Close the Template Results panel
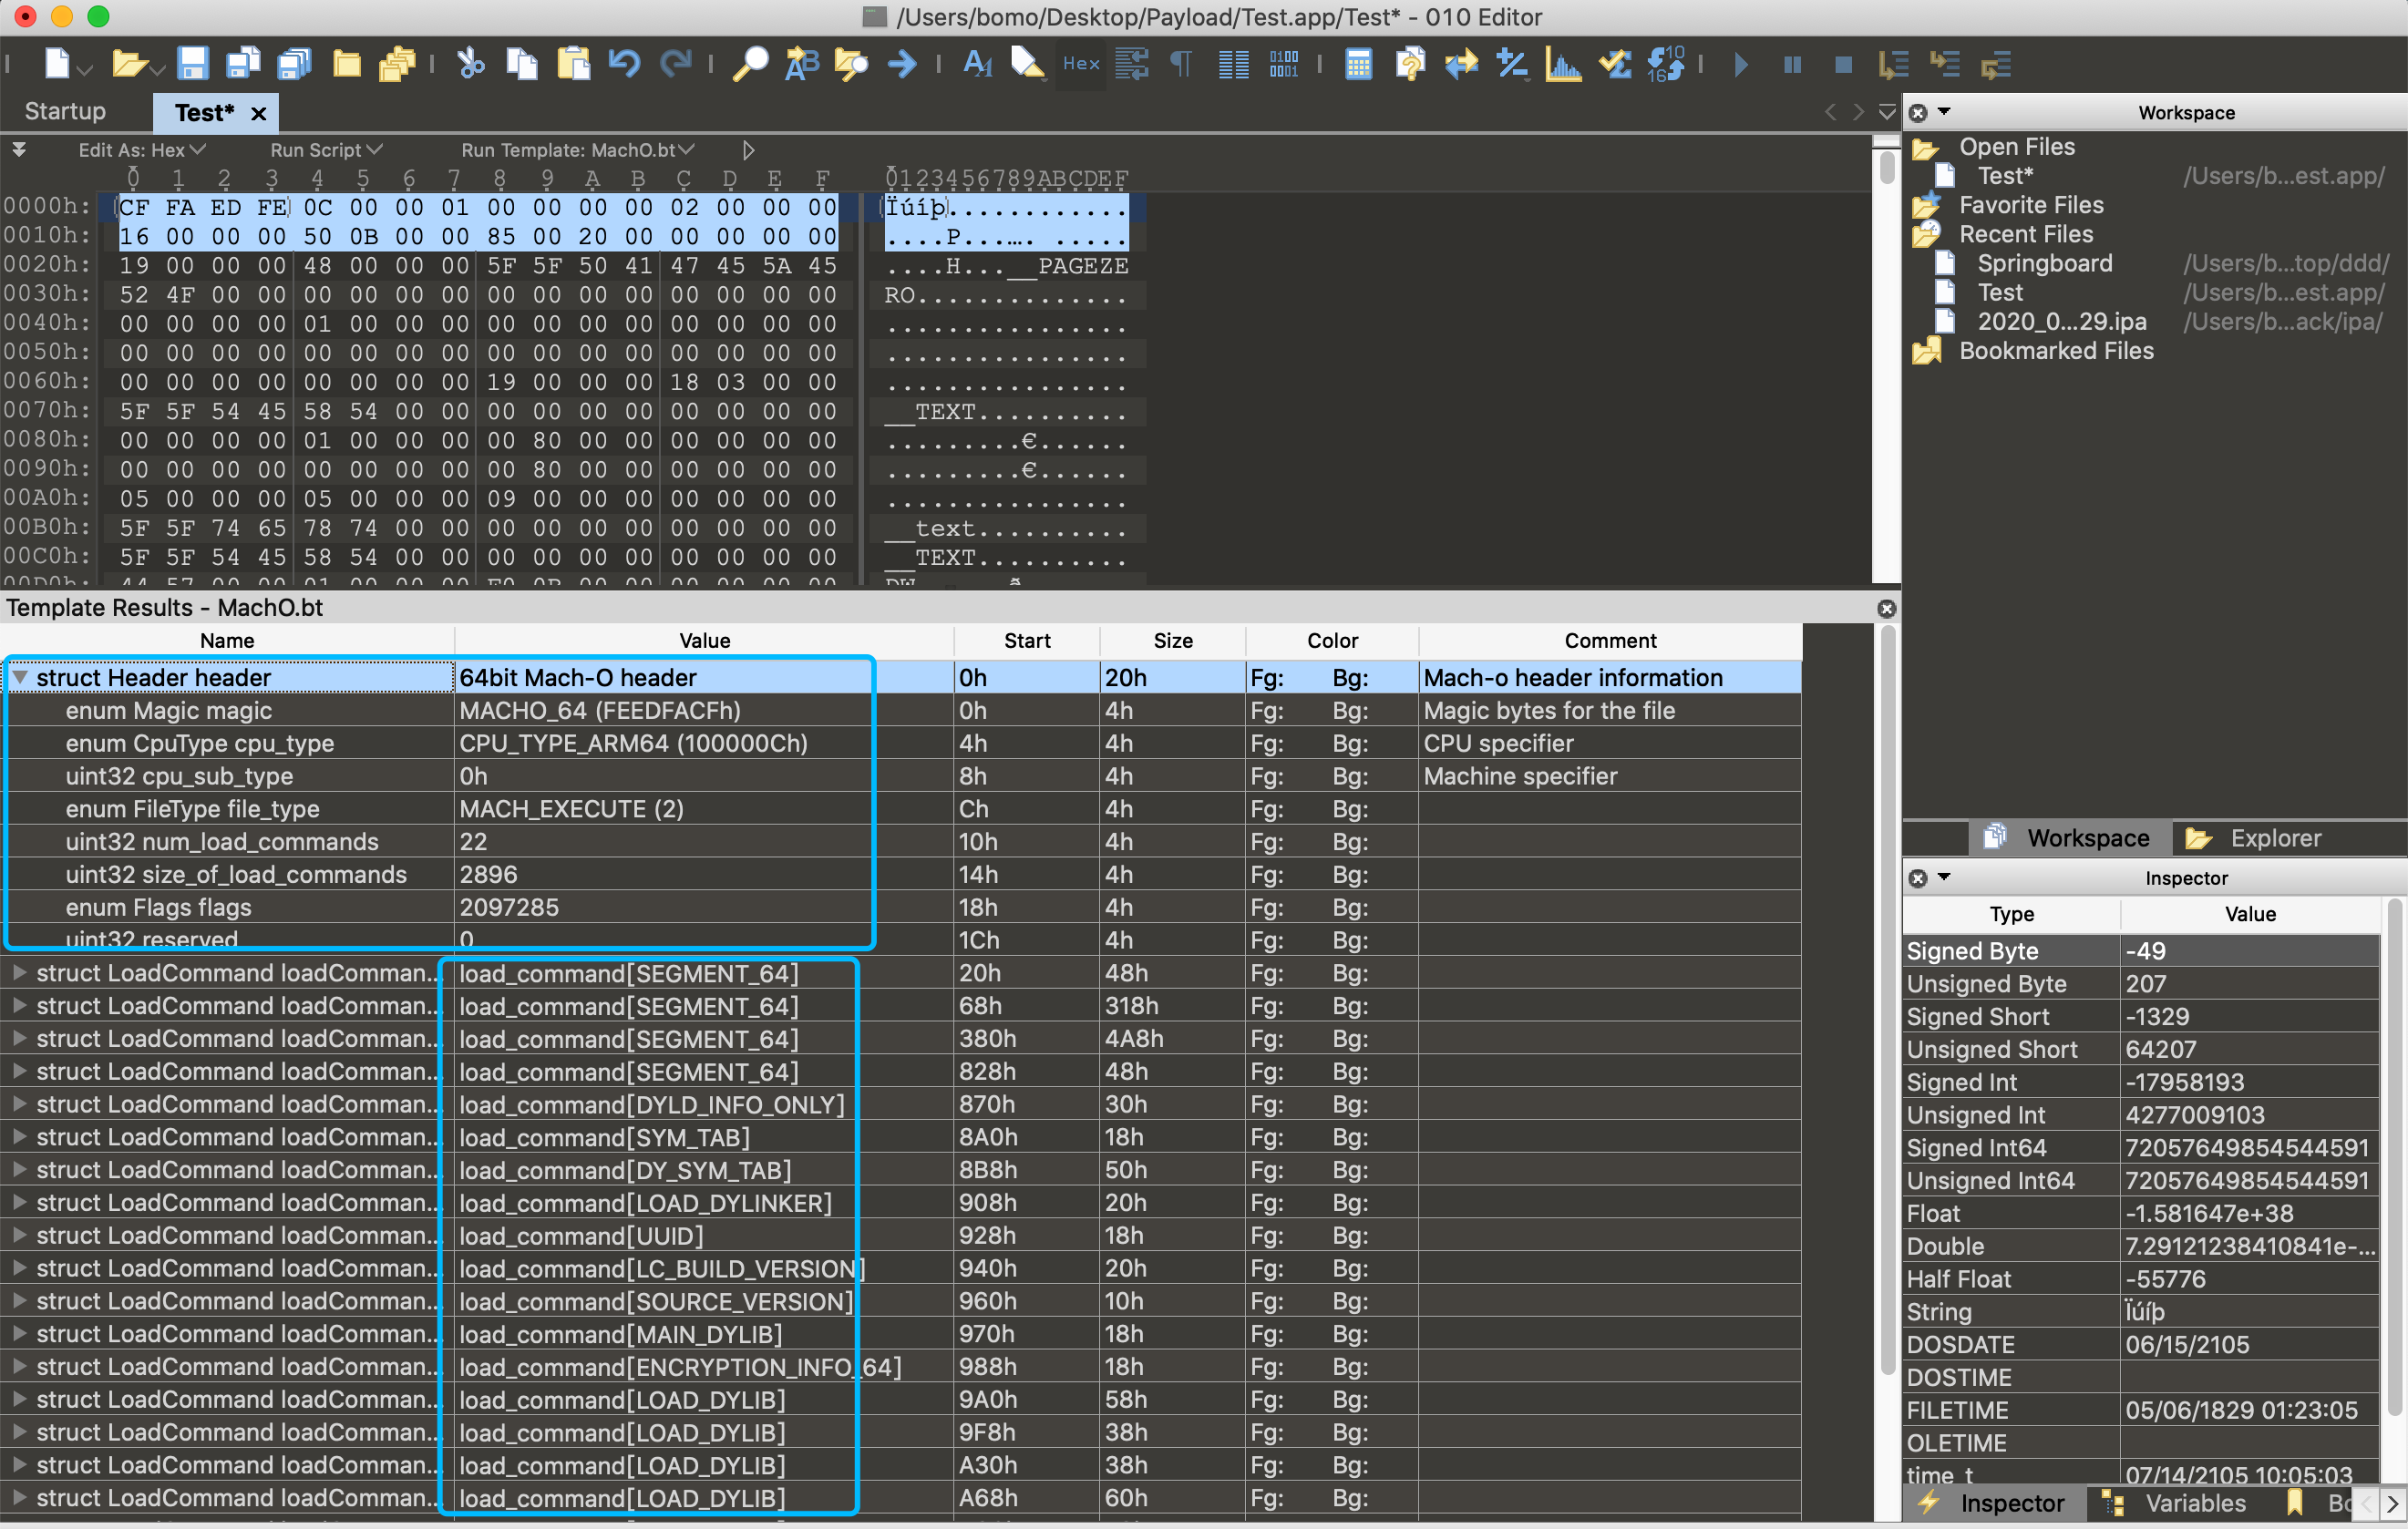Screen dimensions: 2408x1529 pos(1886,608)
